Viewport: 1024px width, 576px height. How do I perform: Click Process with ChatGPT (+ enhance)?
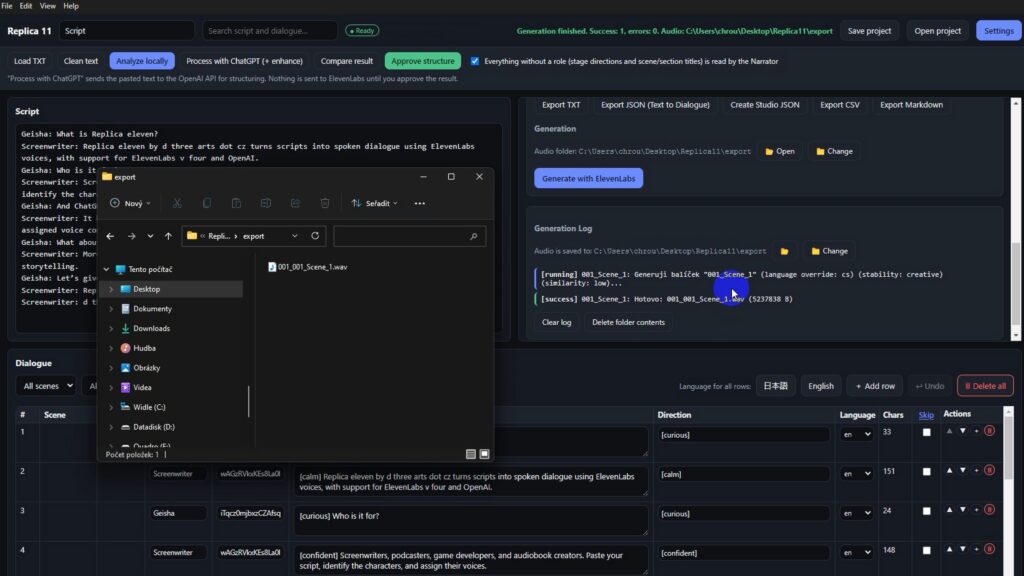pos(244,61)
